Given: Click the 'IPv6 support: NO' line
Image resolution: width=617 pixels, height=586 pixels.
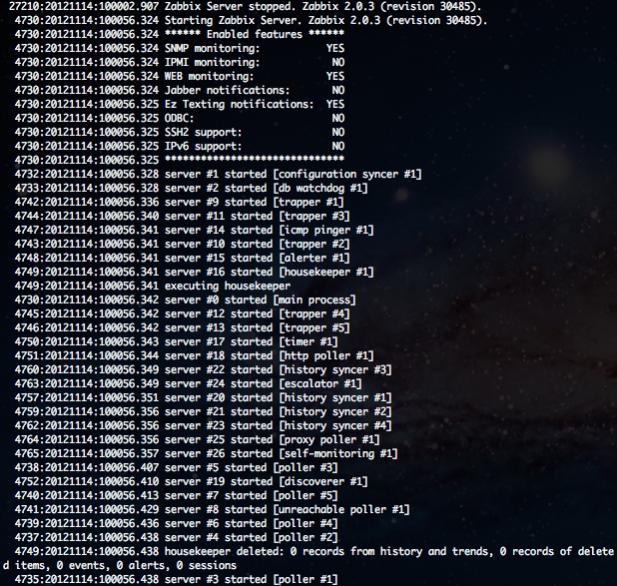Looking at the screenshot, I should [179, 146].
